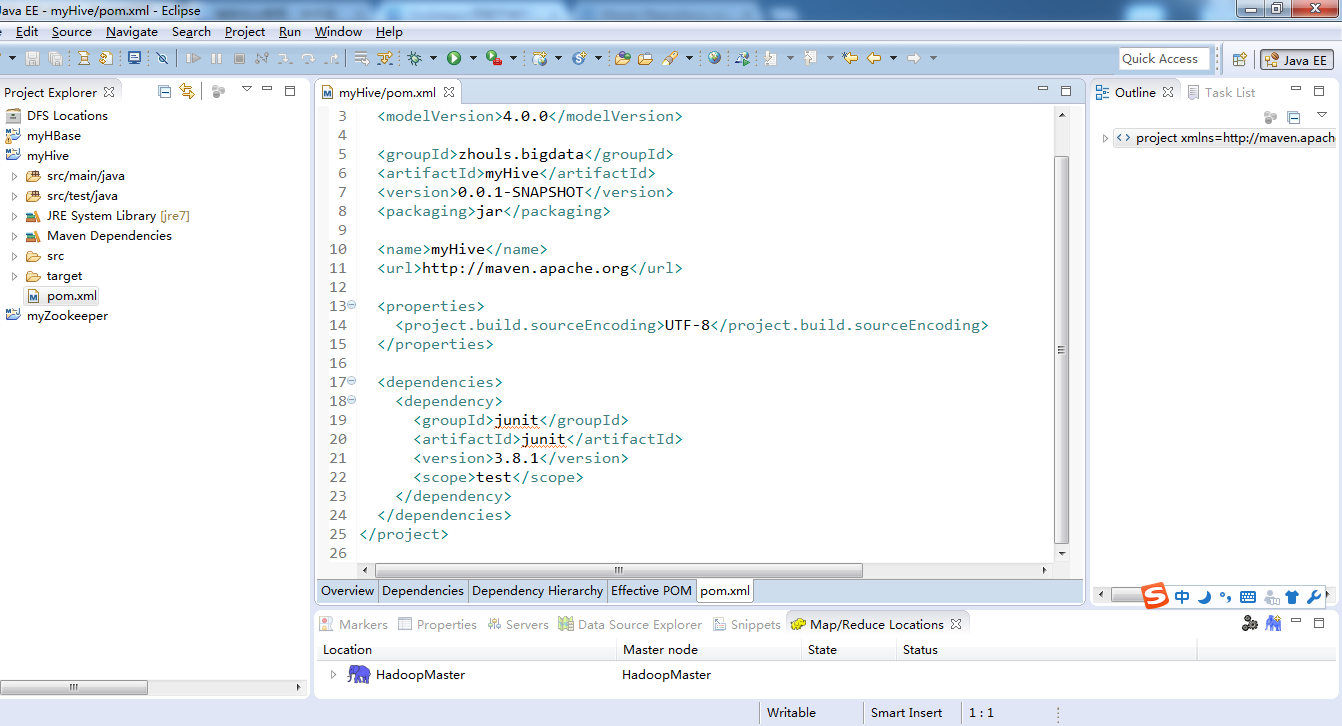1342x726 pixels.
Task: Click the Open Web Browser globe icon
Action: pos(714,58)
